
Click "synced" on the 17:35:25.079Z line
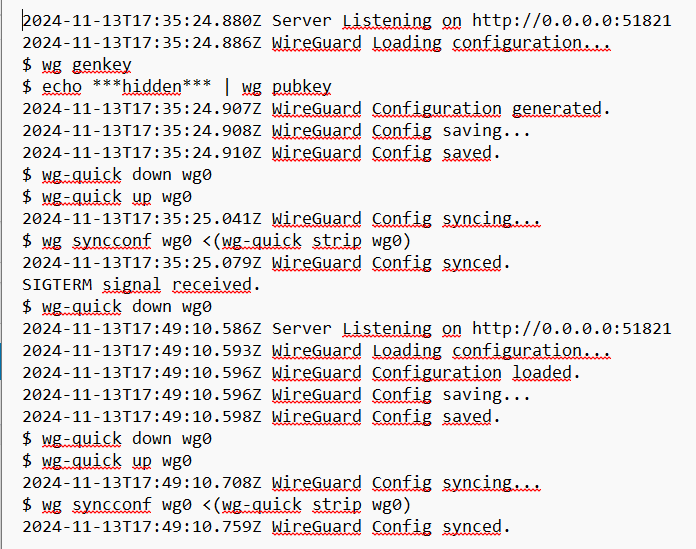(472, 262)
